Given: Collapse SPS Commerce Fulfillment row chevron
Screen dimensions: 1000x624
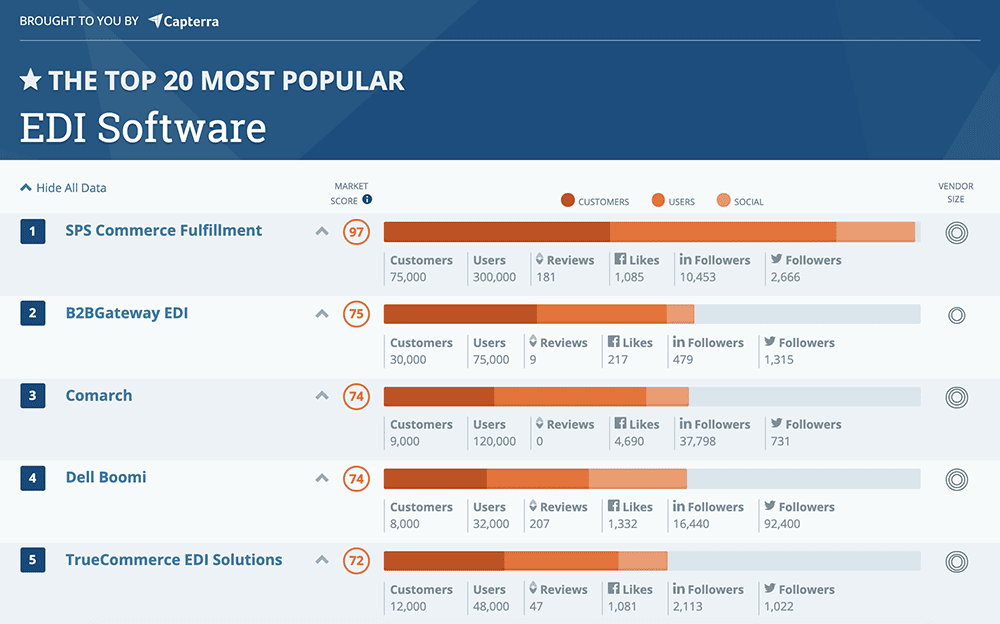Looking at the screenshot, I should tap(322, 232).
